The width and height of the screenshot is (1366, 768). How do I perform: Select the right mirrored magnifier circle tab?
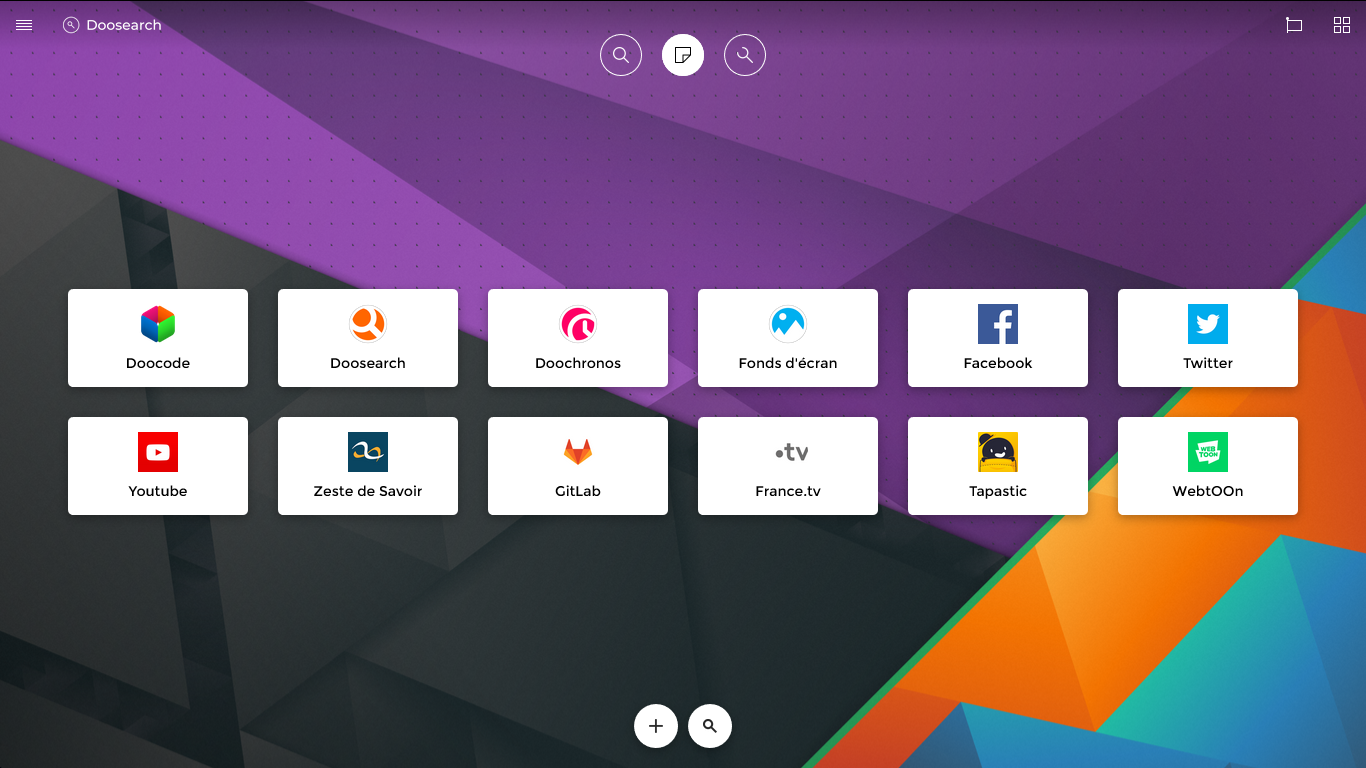[745, 55]
